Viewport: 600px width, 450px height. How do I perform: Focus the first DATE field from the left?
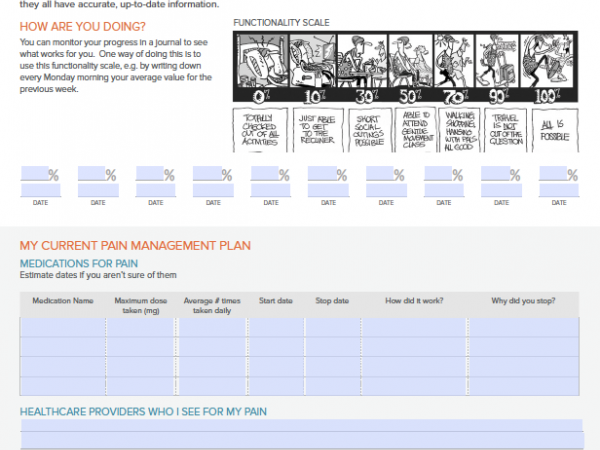[41, 190]
